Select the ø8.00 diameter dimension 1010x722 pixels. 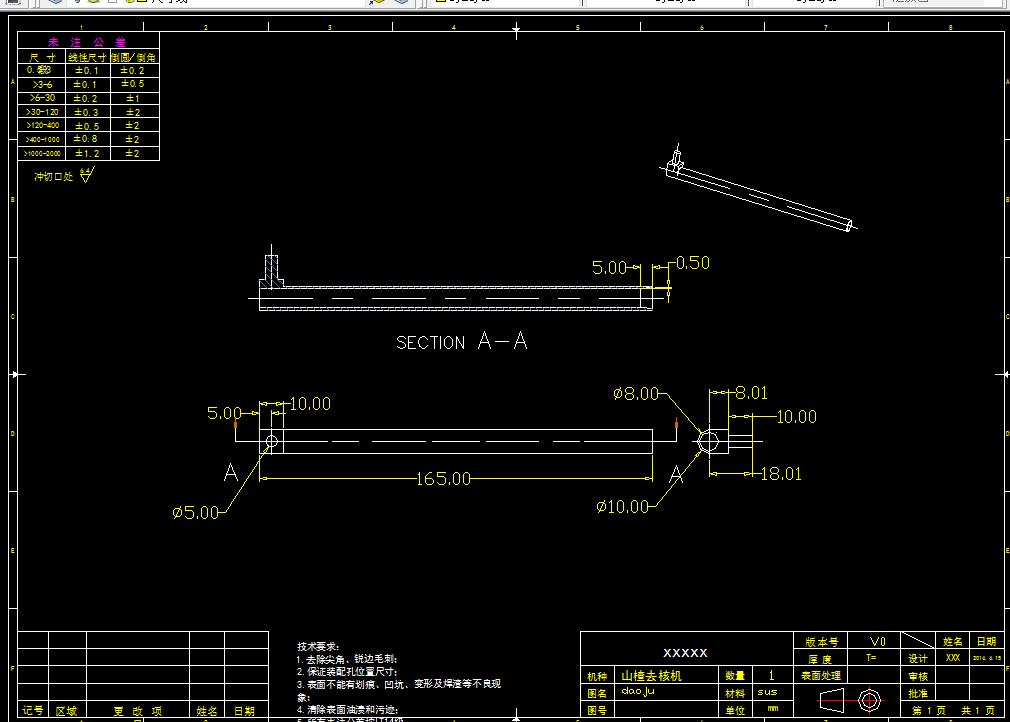click(x=636, y=394)
